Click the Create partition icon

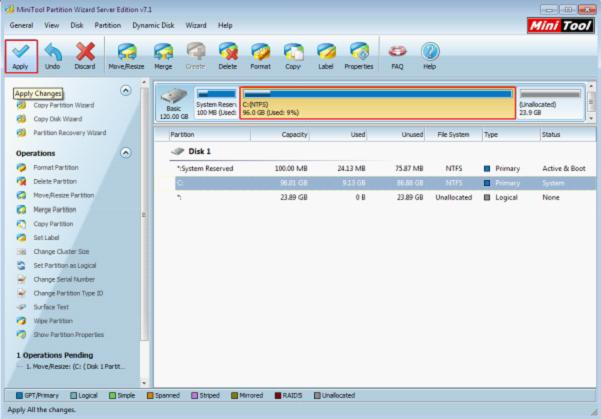pos(195,56)
